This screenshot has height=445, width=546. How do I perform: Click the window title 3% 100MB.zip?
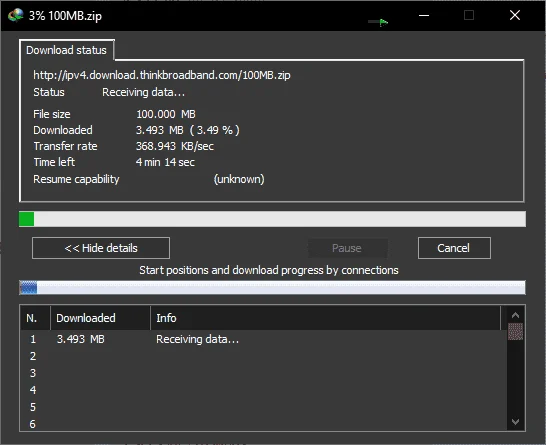point(65,16)
